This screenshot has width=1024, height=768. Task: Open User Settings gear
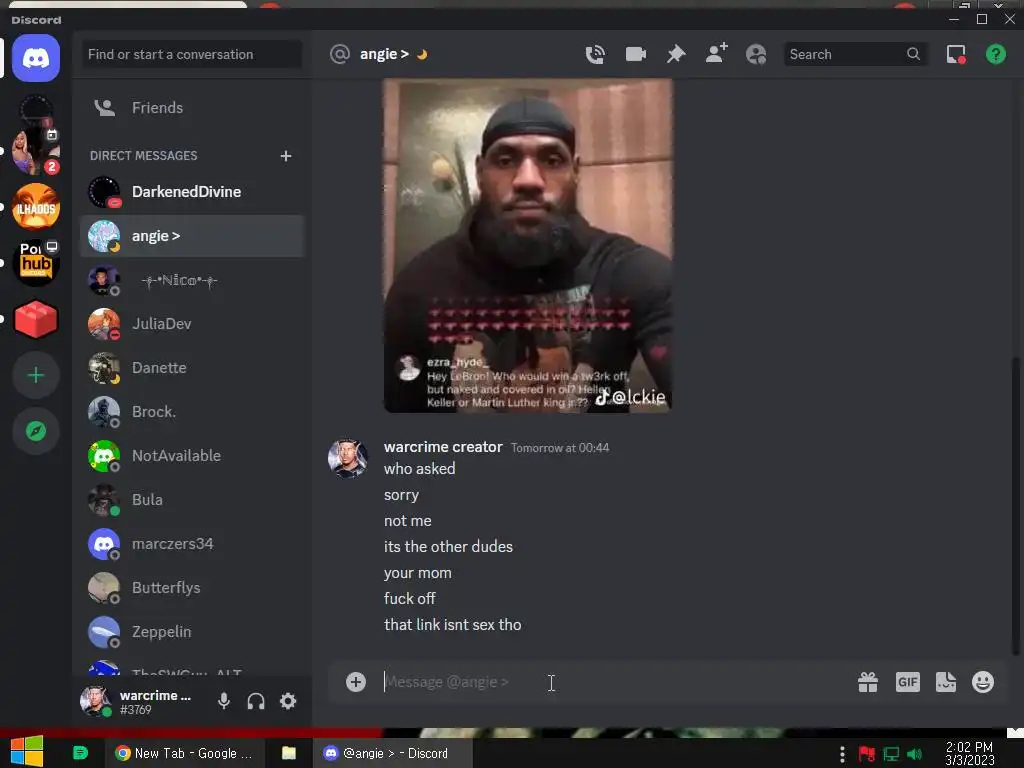coord(288,701)
